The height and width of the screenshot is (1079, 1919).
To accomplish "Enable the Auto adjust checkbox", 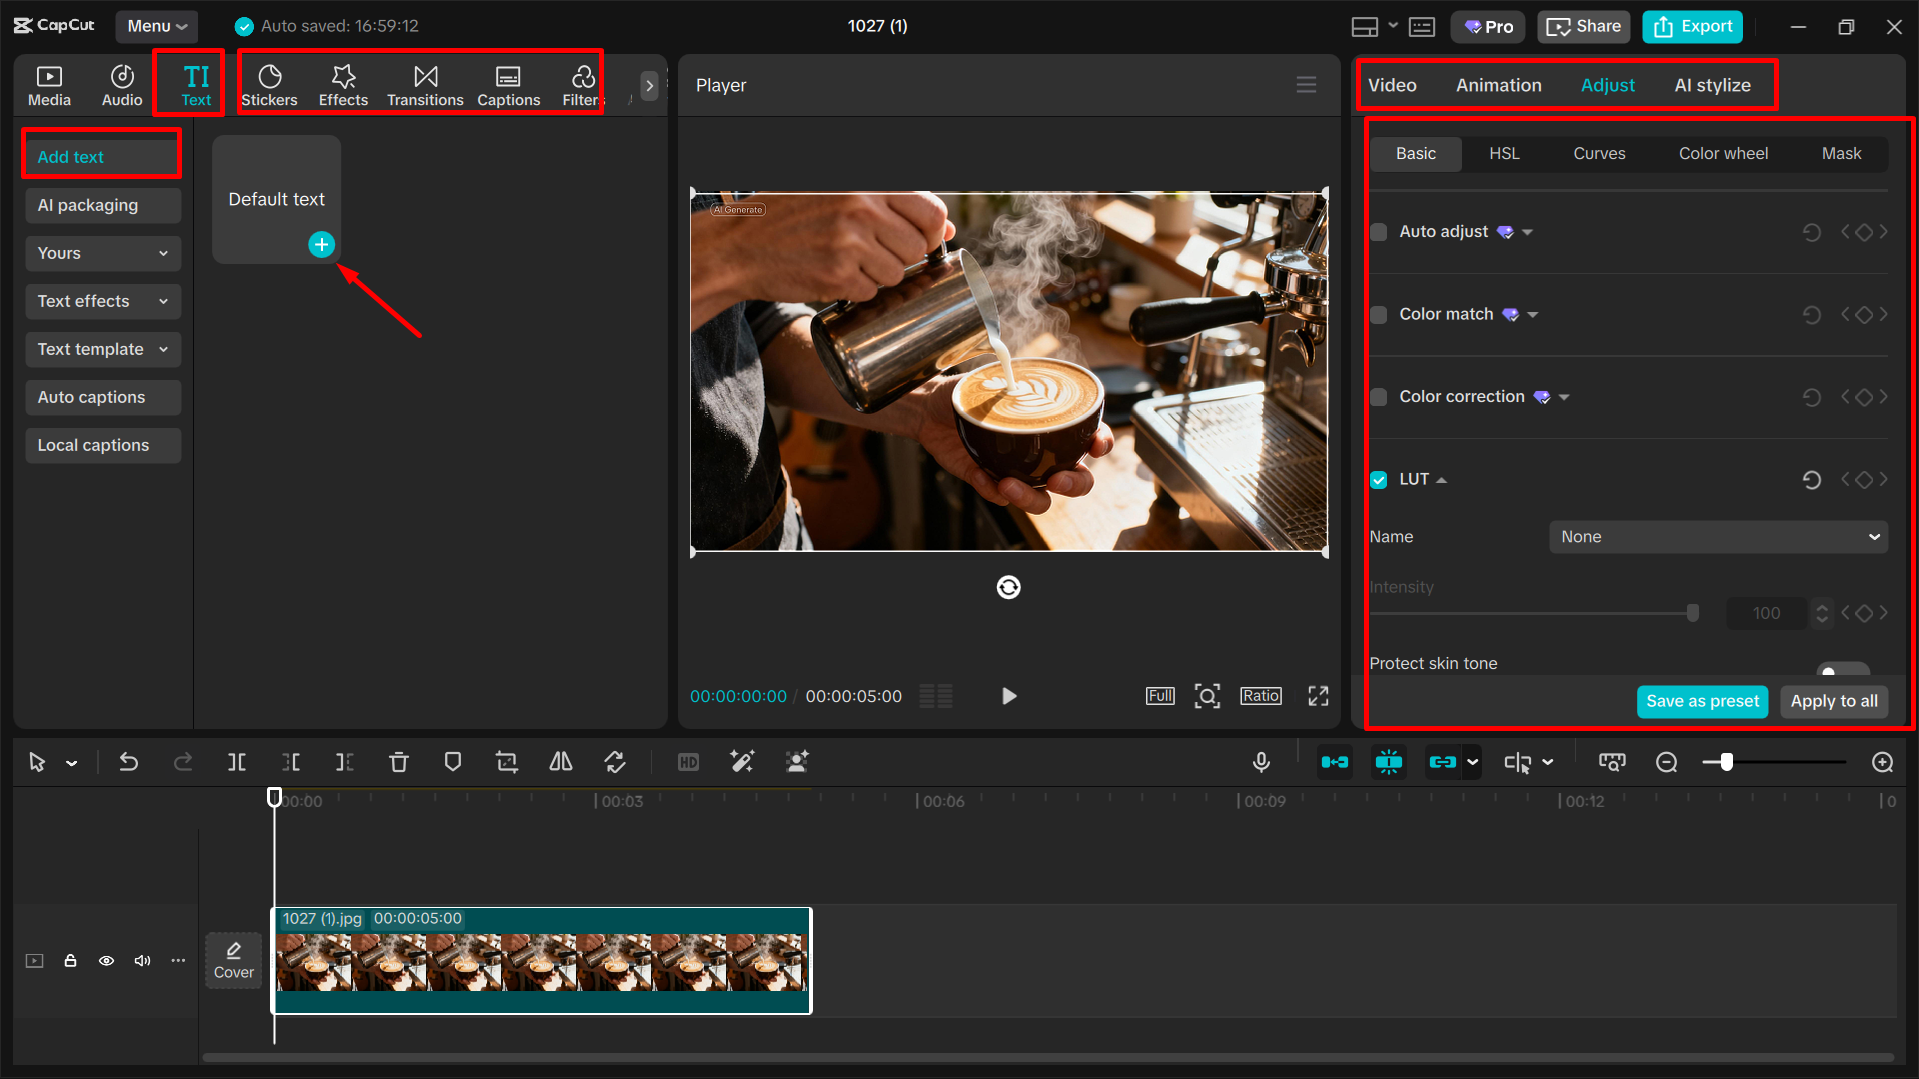I will [1378, 231].
